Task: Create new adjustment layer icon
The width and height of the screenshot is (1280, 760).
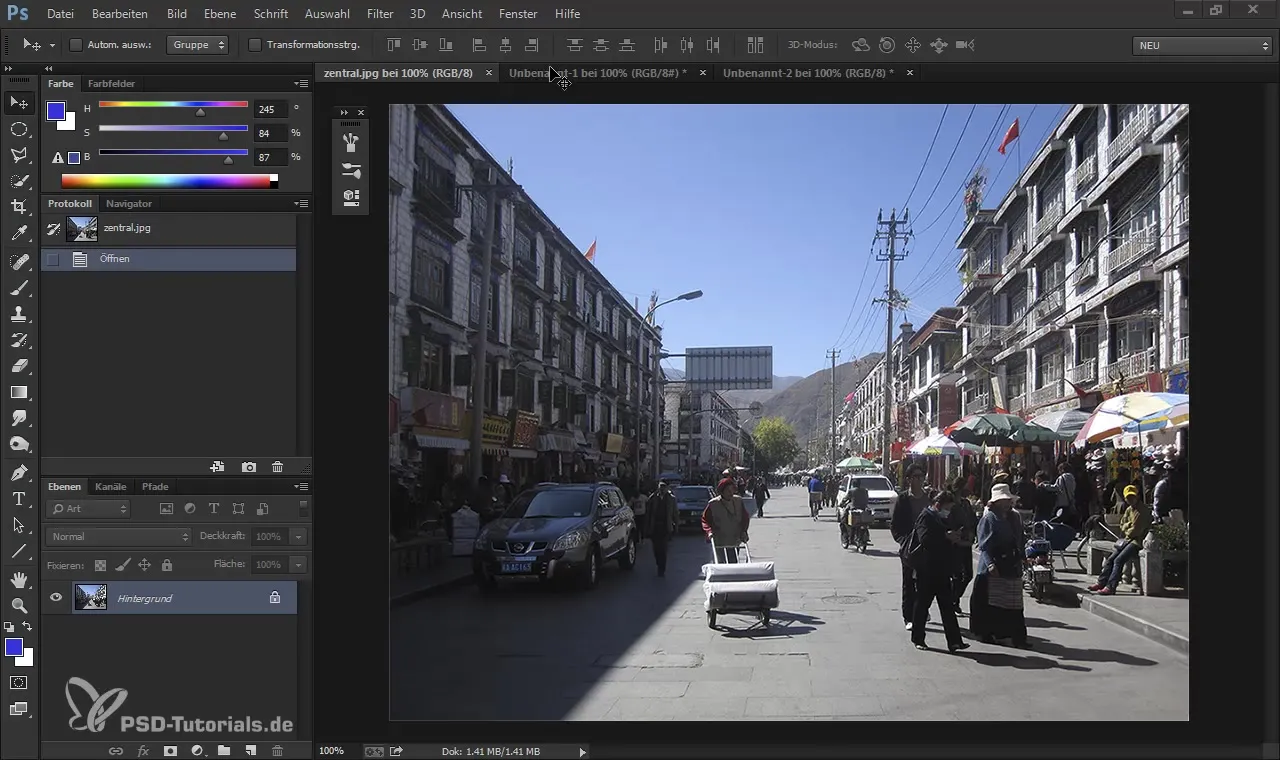Action: [x=197, y=750]
